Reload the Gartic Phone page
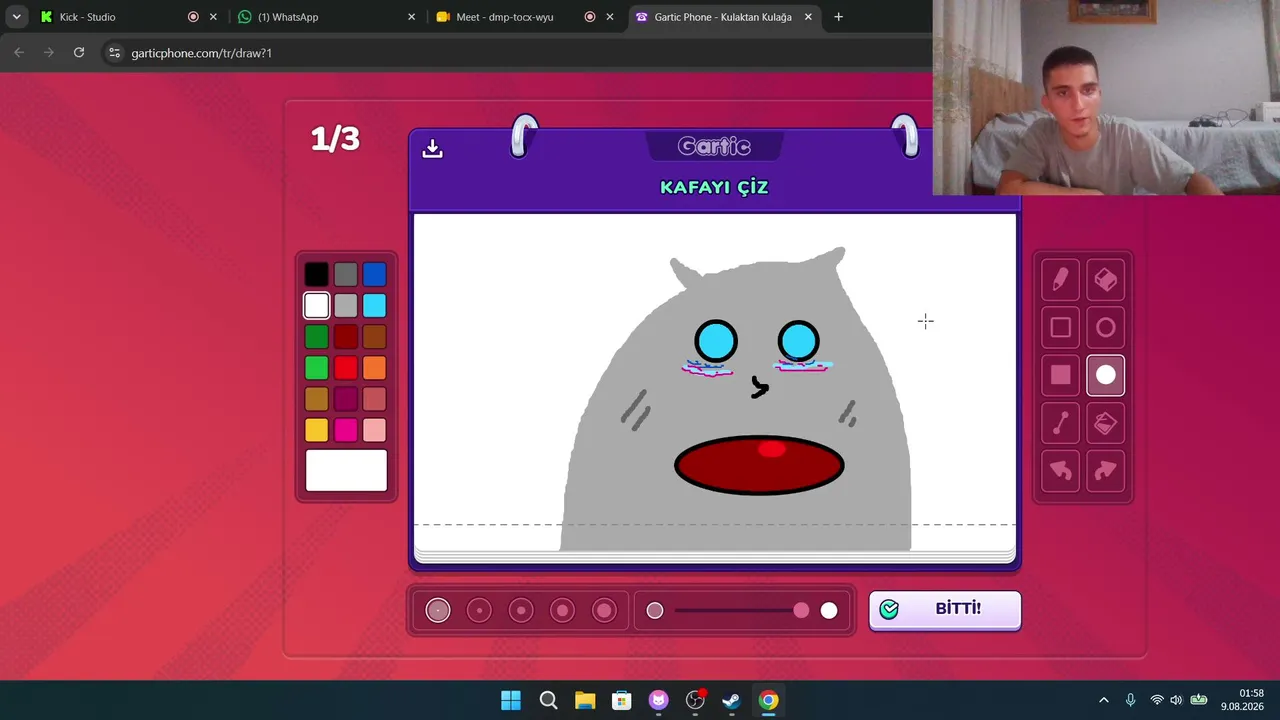Viewport: 1280px width, 720px height. [79, 53]
